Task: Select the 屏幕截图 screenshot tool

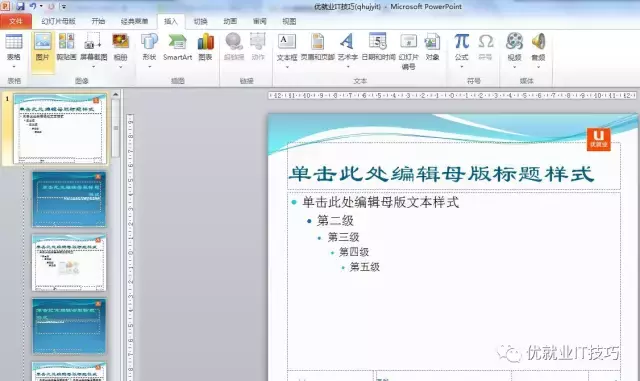Action: pos(93,42)
